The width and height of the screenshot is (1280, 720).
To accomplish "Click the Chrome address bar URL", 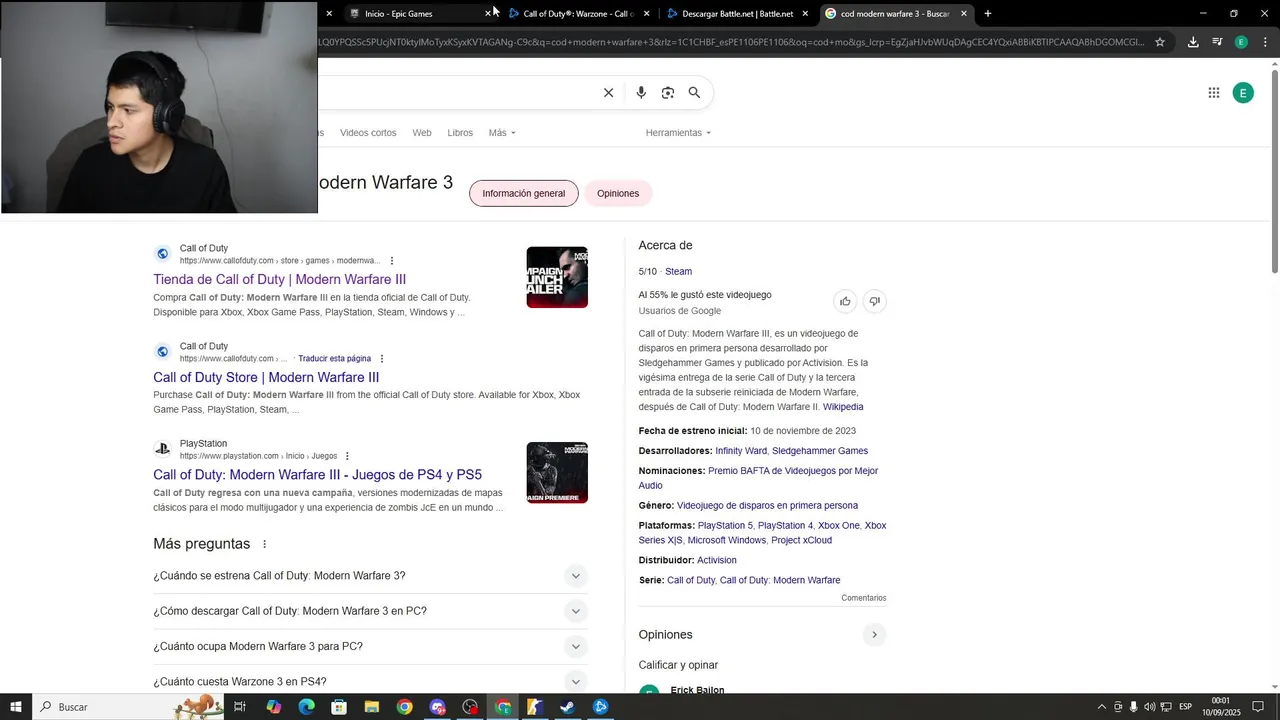I will [732, 42].
